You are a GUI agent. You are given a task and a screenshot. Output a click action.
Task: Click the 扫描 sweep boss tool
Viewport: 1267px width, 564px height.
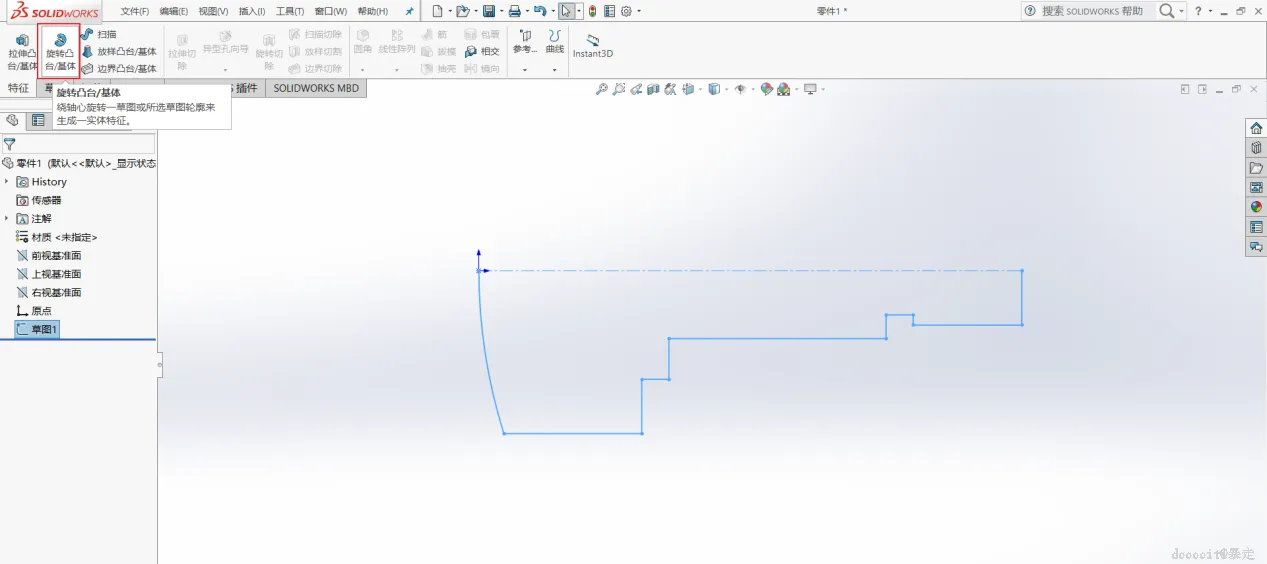[99, 34]
